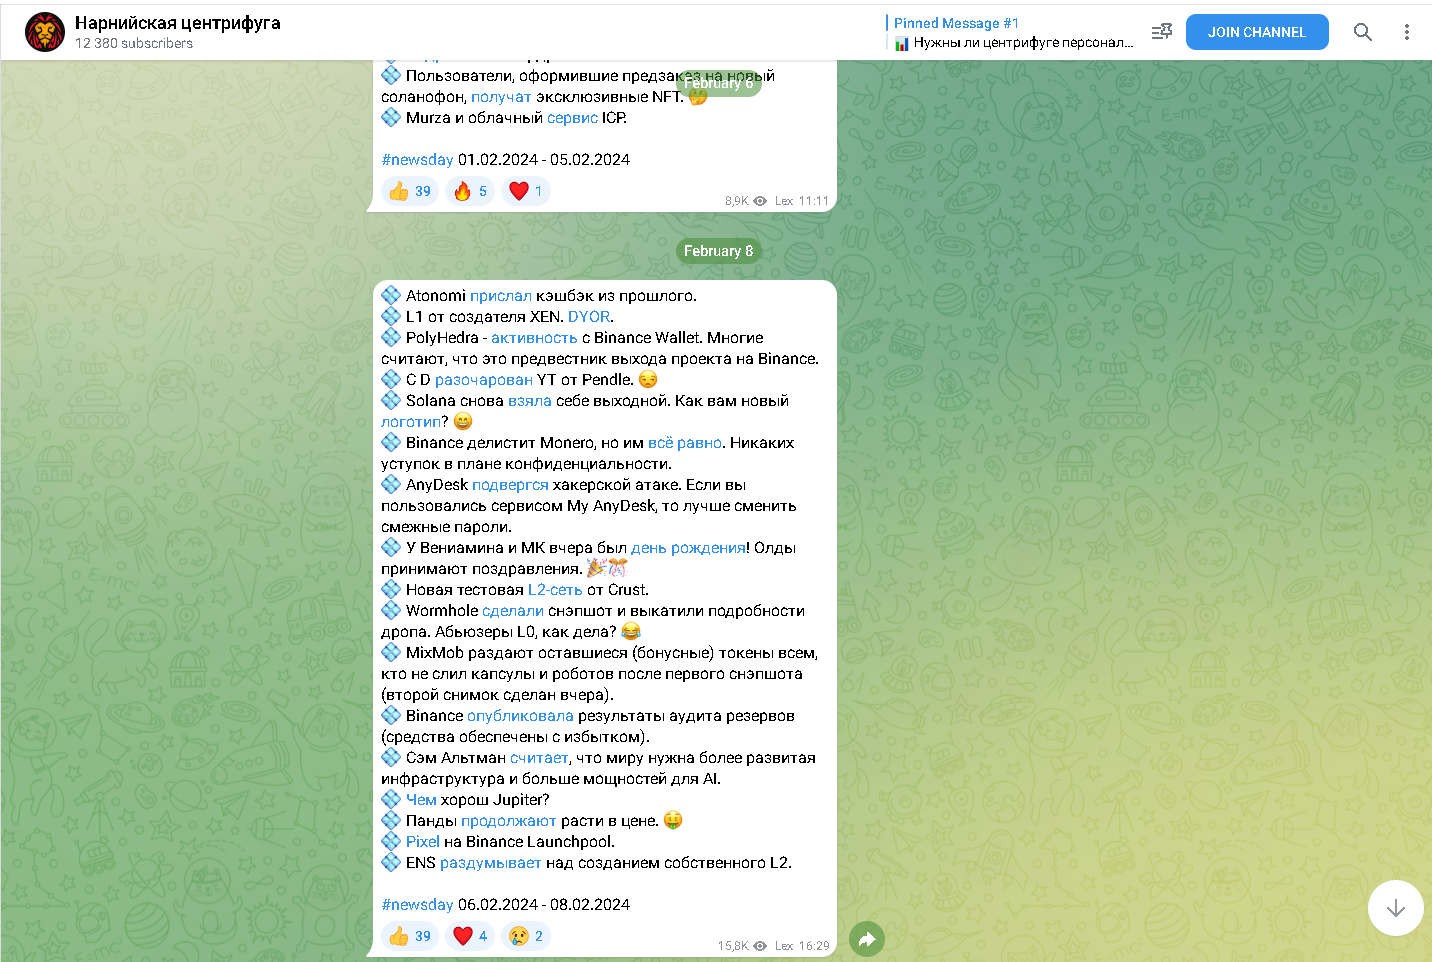Click the February 8 date badge
Viewport: 1432px width, 962px height.
click(718, 251)
